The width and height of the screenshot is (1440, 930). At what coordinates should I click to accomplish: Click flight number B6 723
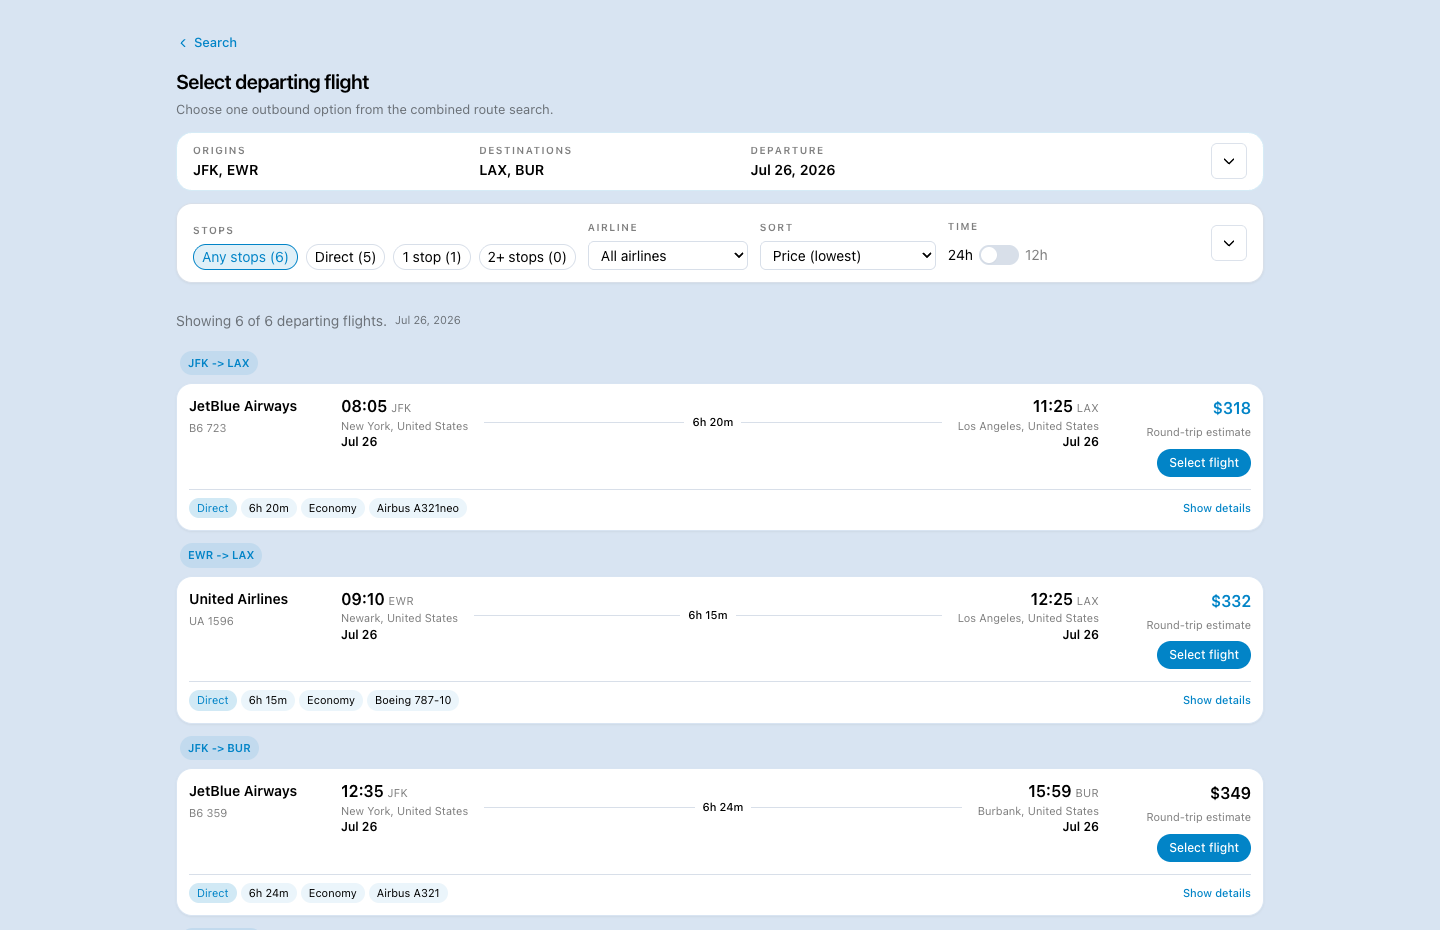[208, 428]
